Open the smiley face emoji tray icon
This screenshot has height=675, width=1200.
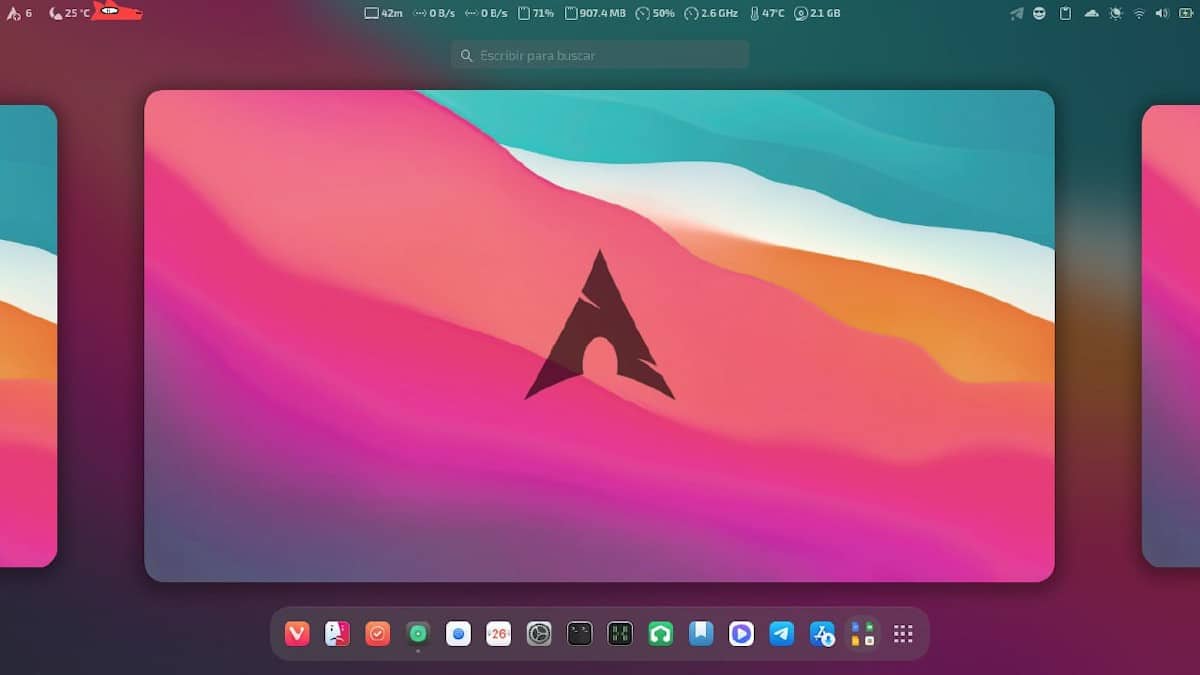point(1040,13)
